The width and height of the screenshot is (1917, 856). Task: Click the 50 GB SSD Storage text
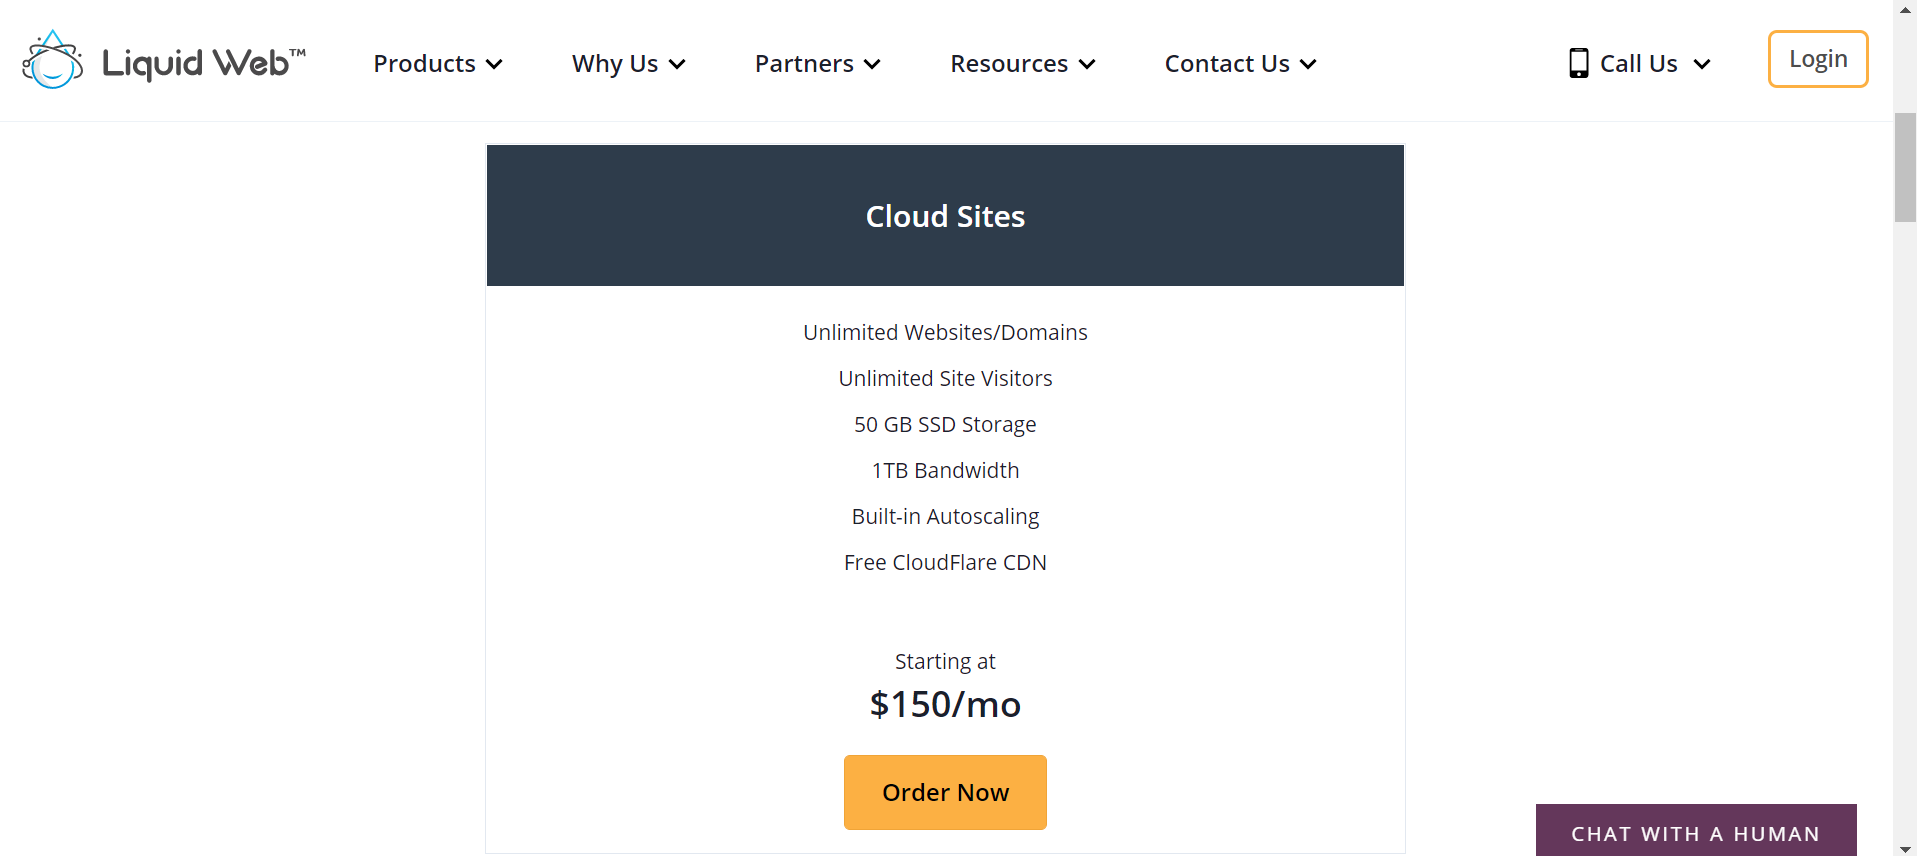[x=945, y=424]
